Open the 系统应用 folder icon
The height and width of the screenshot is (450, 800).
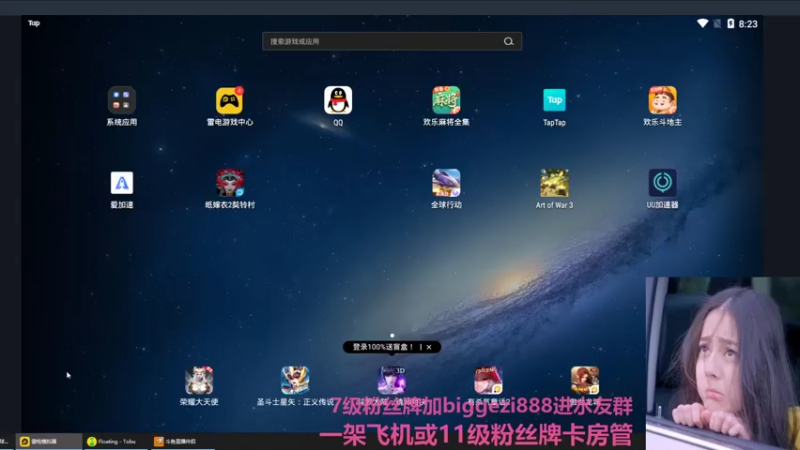121,100
